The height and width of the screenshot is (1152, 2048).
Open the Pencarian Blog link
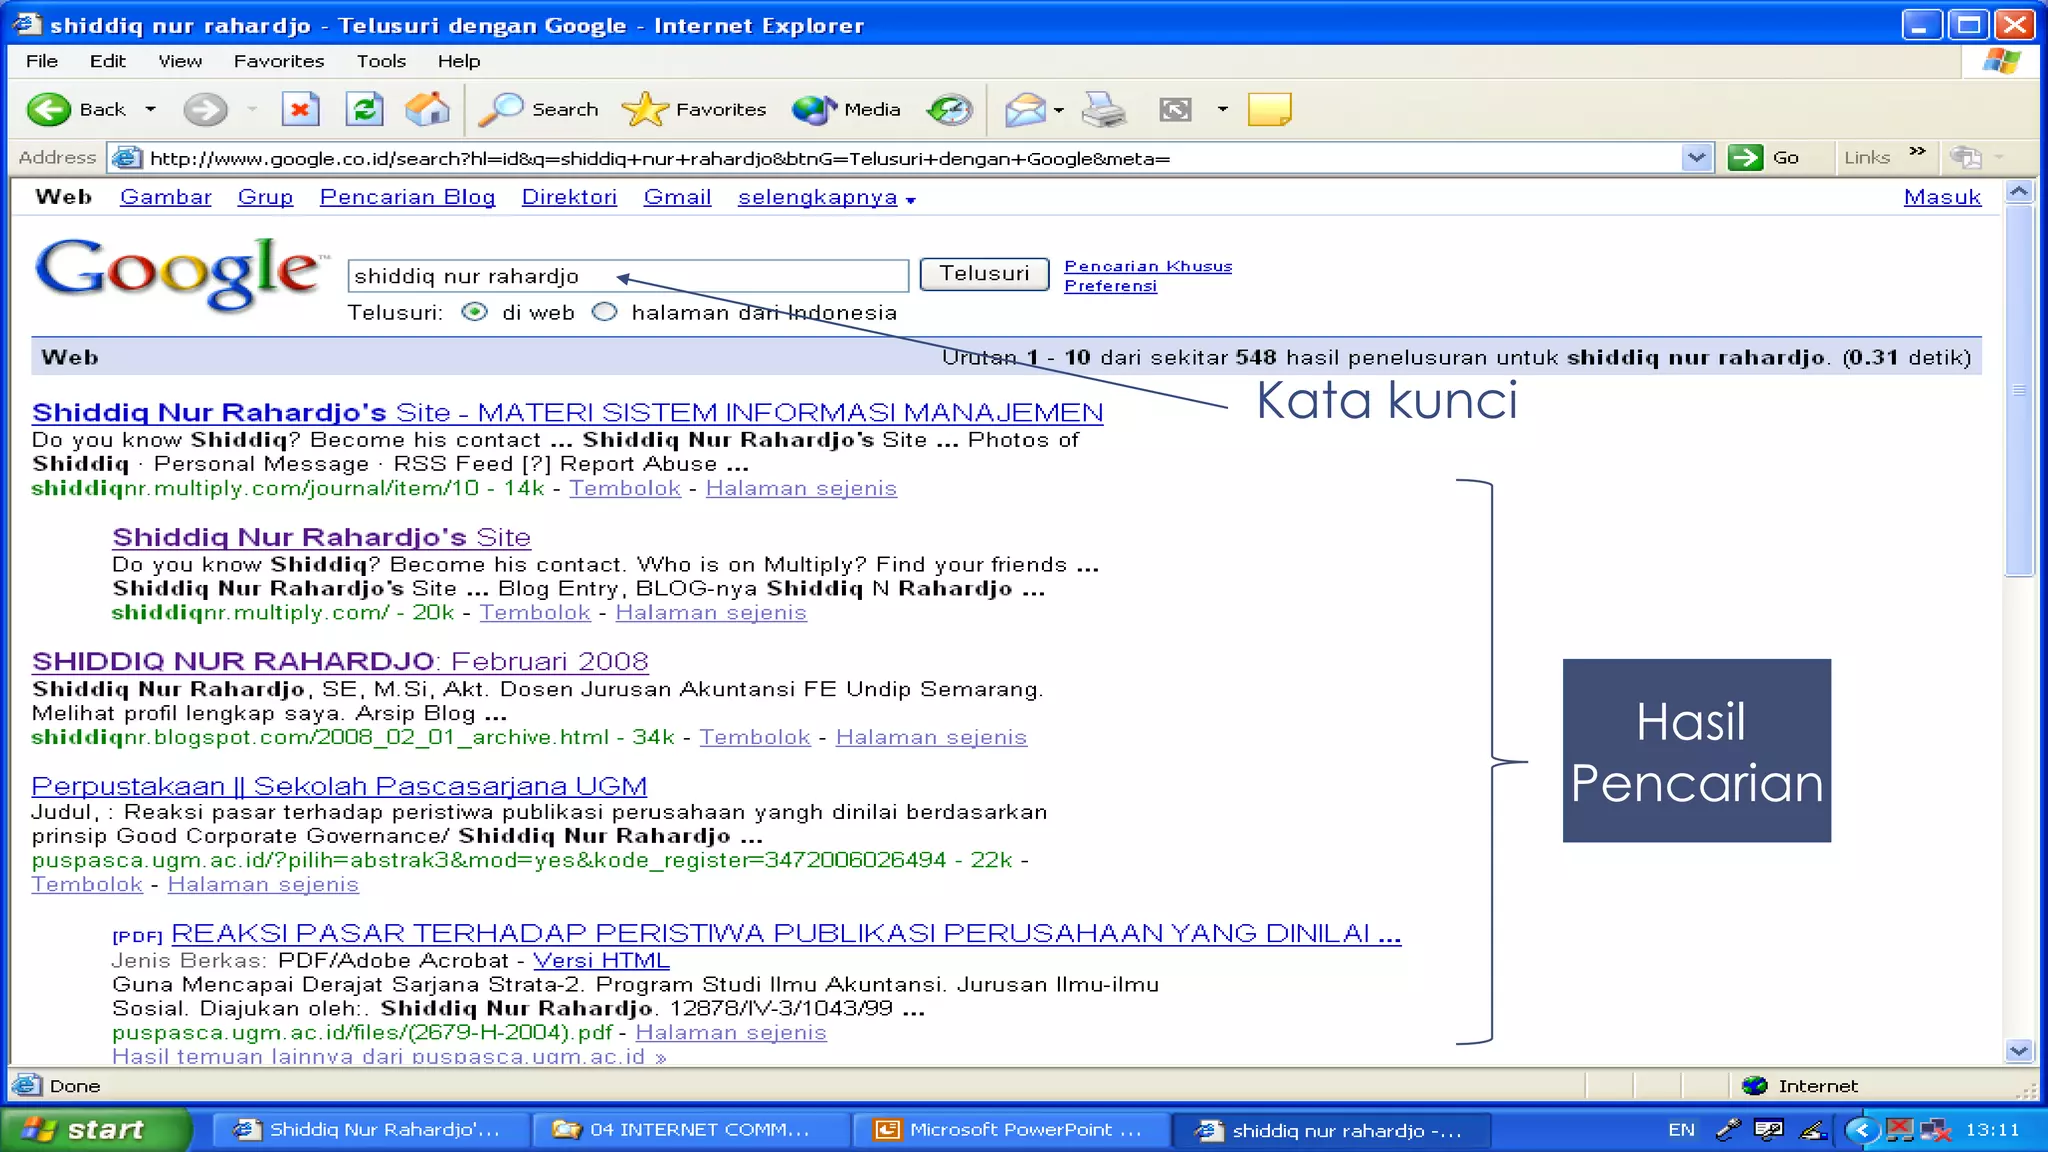408,197
